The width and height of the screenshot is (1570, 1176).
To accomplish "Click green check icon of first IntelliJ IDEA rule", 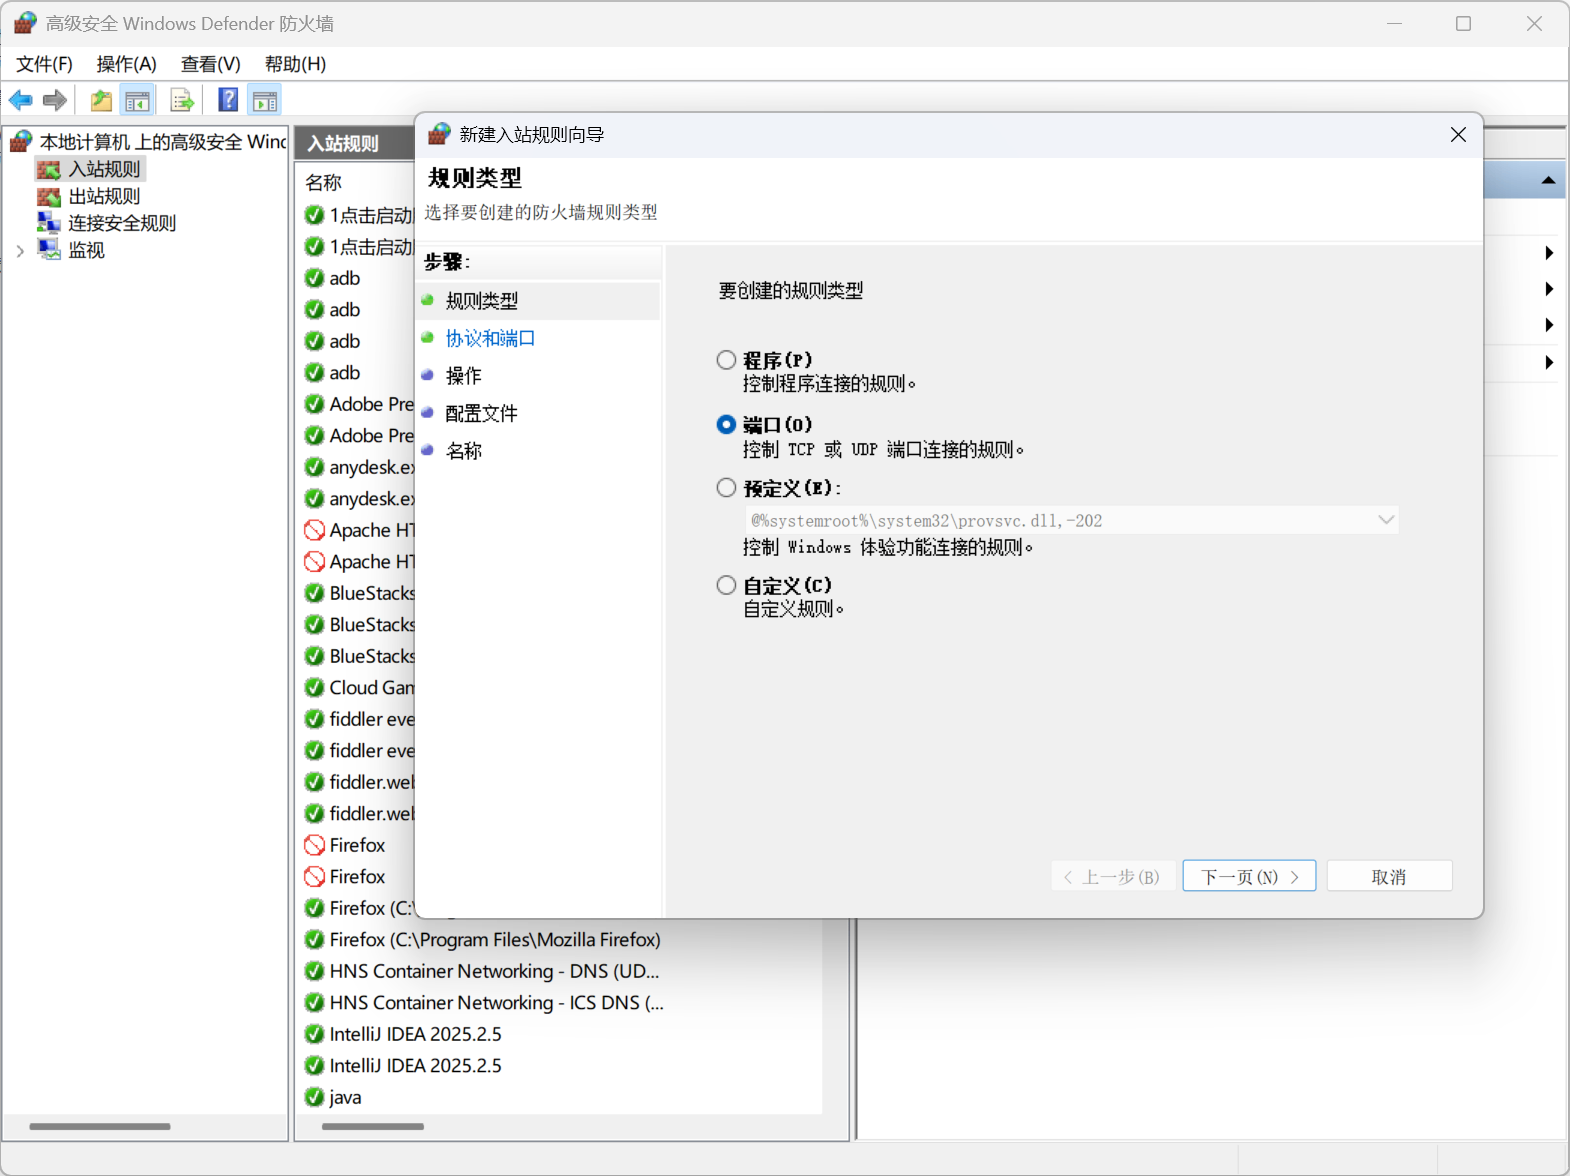I will tap(315, 1034).
